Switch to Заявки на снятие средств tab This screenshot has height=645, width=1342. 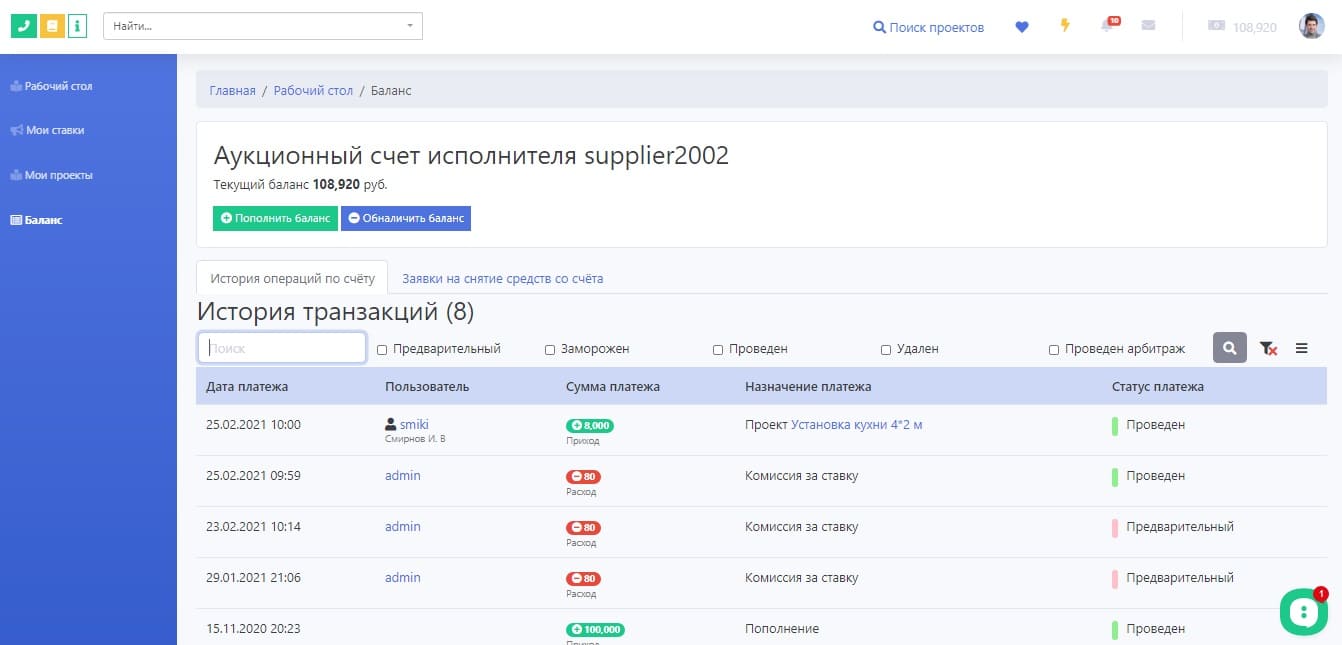tap(502, 279)
